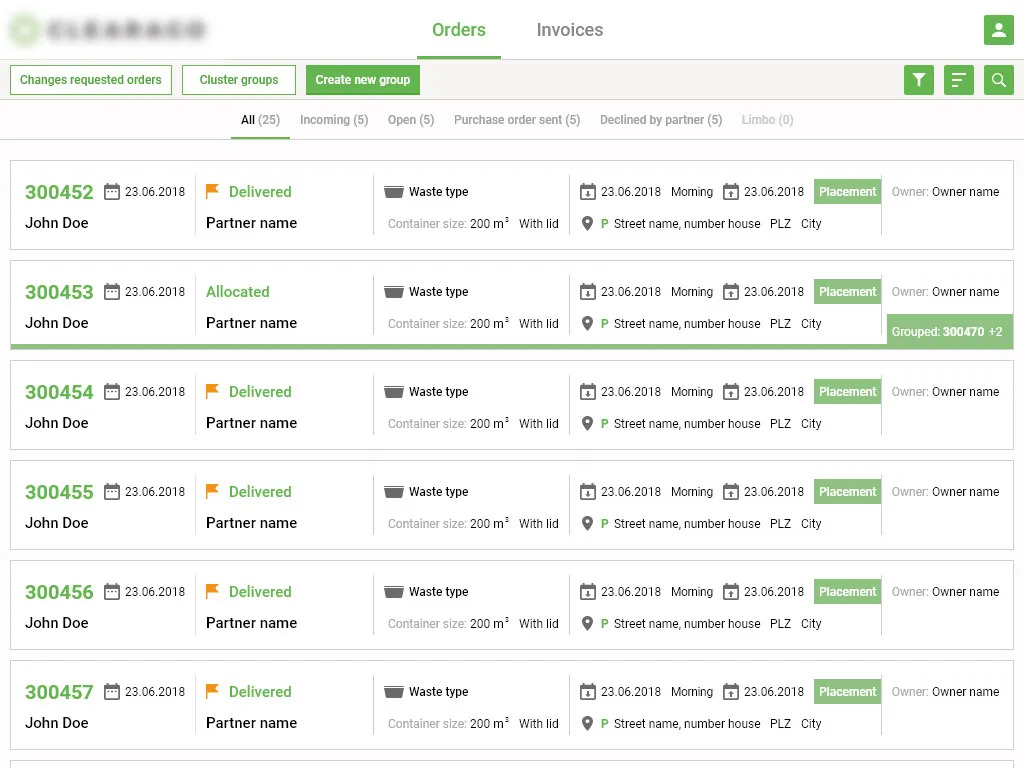The height and width of the screenshot is (768, 1024).
Task: Click the sort order icon
Action: (x=958, y=80)
